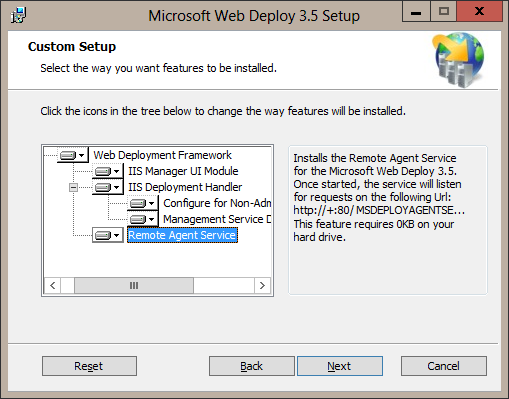Select Web Deployment Framework tree item
This screenshot has width=509, height=399.
[x=162, y=155]
